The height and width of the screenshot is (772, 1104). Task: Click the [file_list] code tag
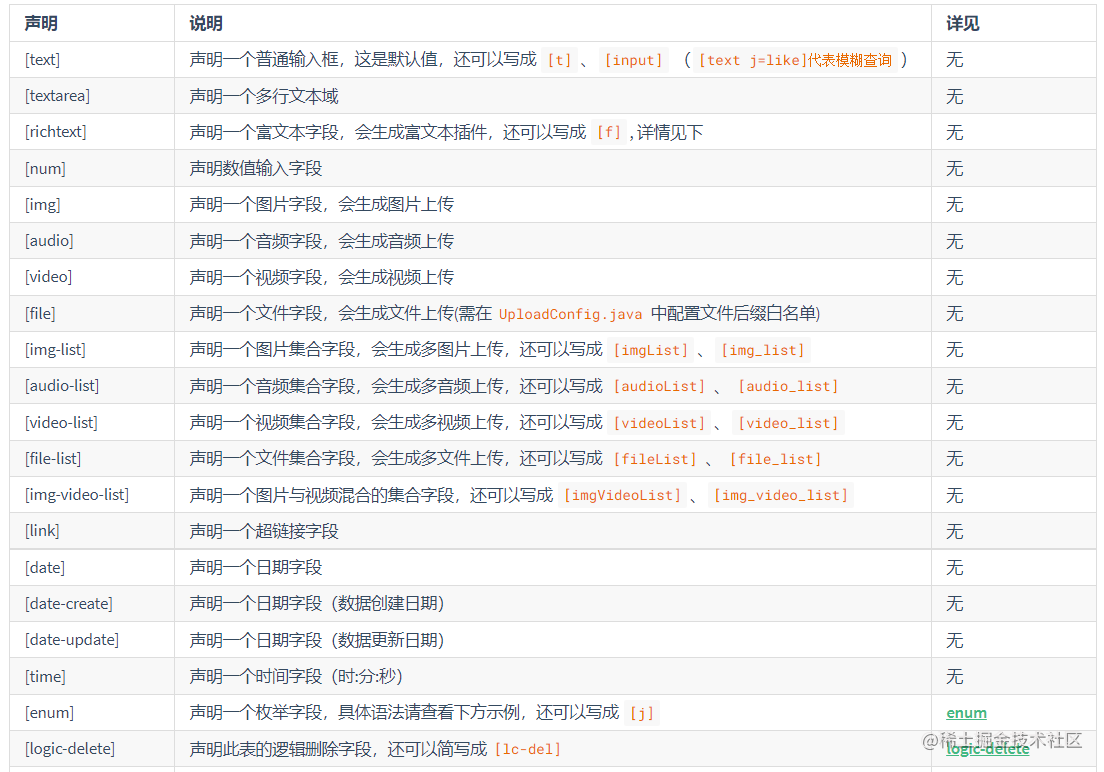(775, 459)
